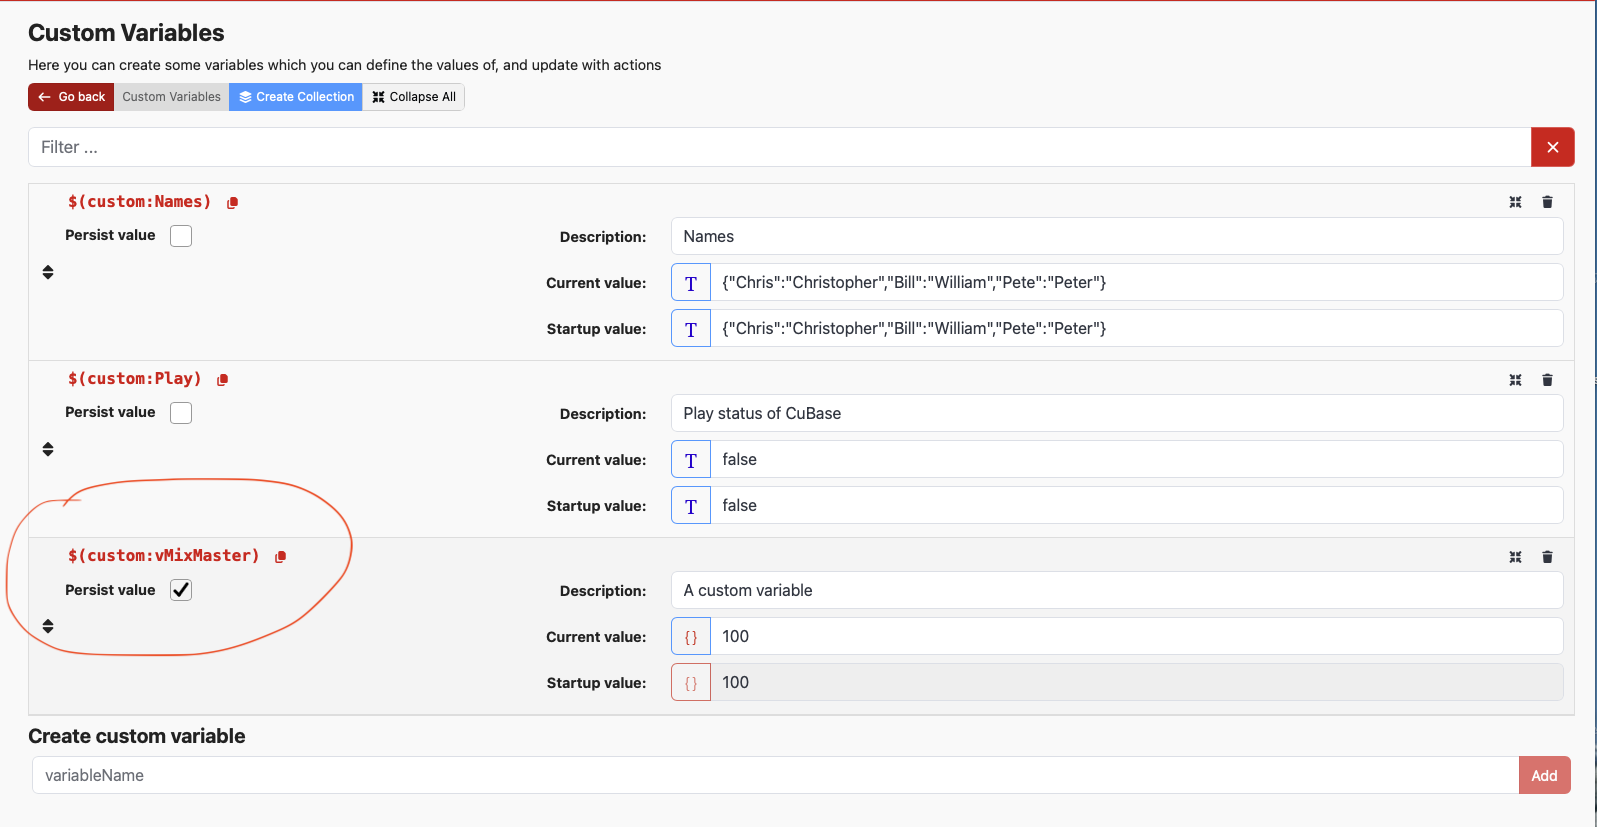Collapse the vMixMaster variable panel
Screen dimensions: 1597x827
click(1515, 557)
